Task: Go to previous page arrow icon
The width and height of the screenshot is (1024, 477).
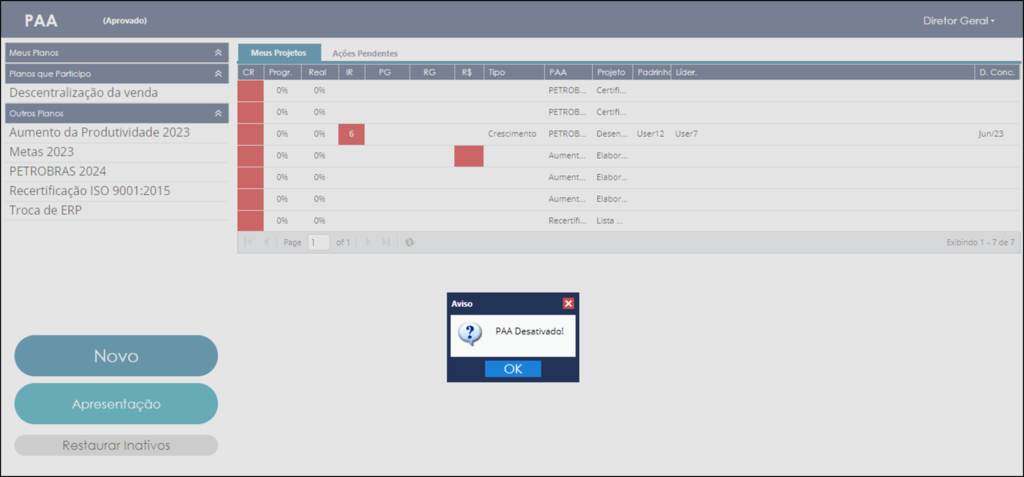Action: pos(266,242)
